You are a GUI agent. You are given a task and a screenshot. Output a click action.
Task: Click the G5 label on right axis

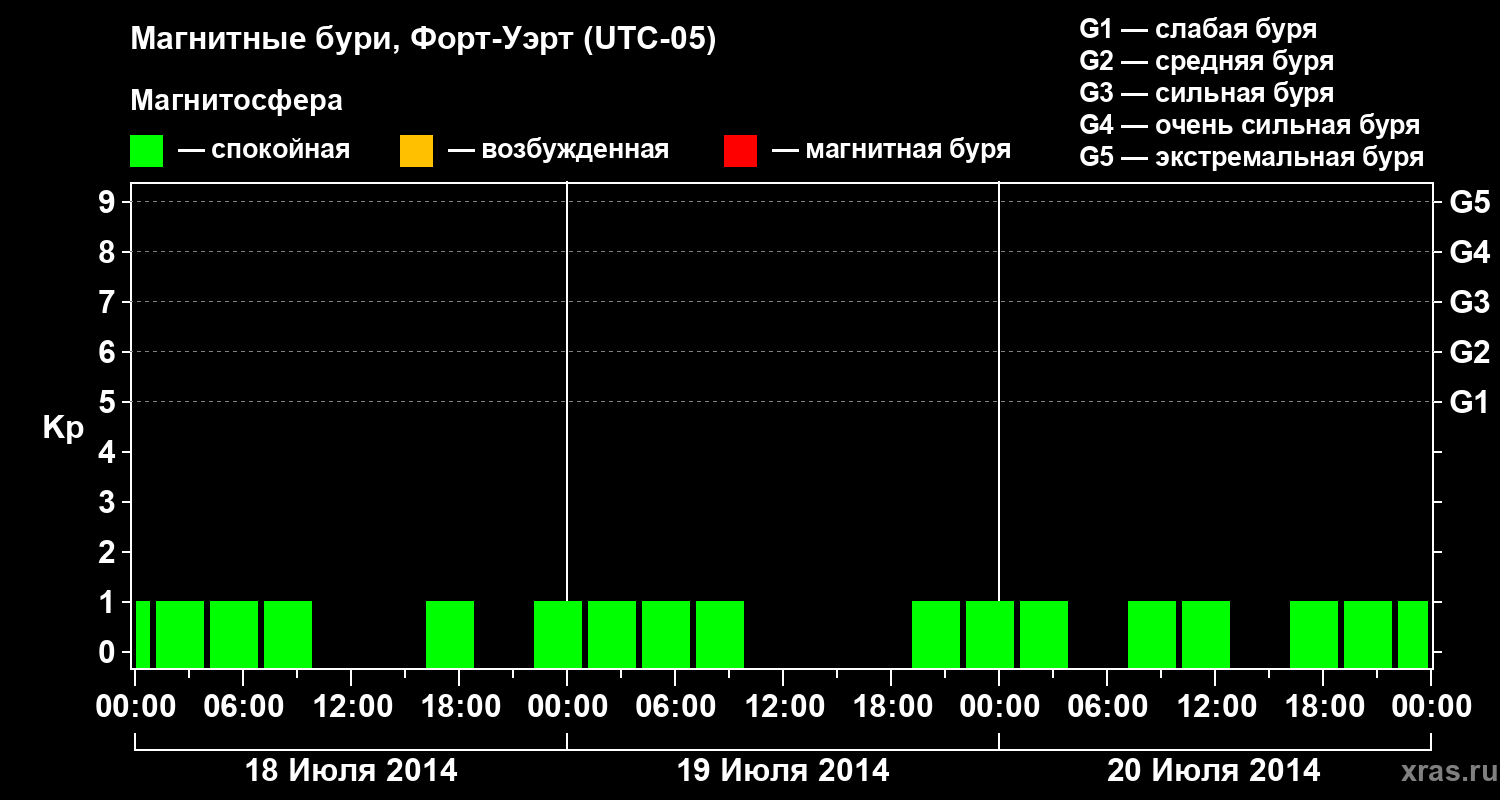point(1470,202)
